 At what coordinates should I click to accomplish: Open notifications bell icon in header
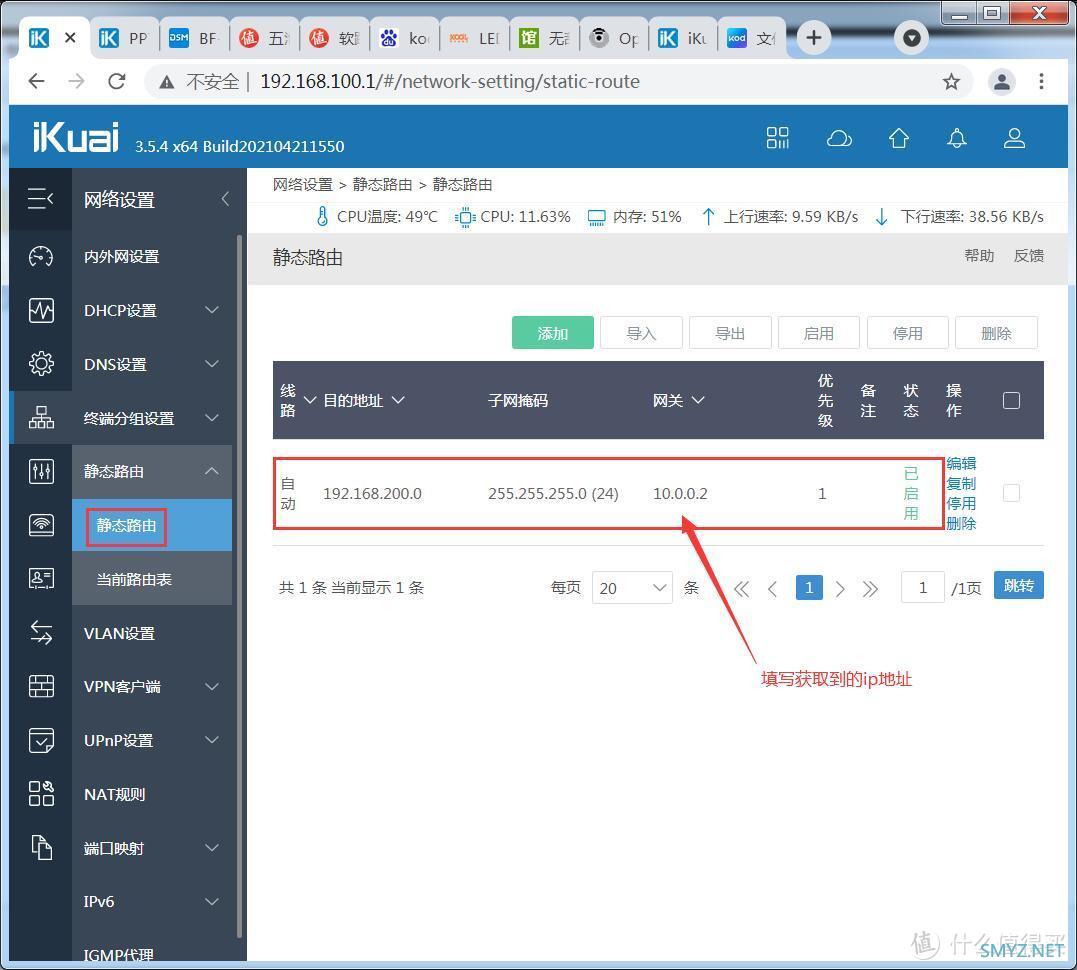(x=957, y=138)
